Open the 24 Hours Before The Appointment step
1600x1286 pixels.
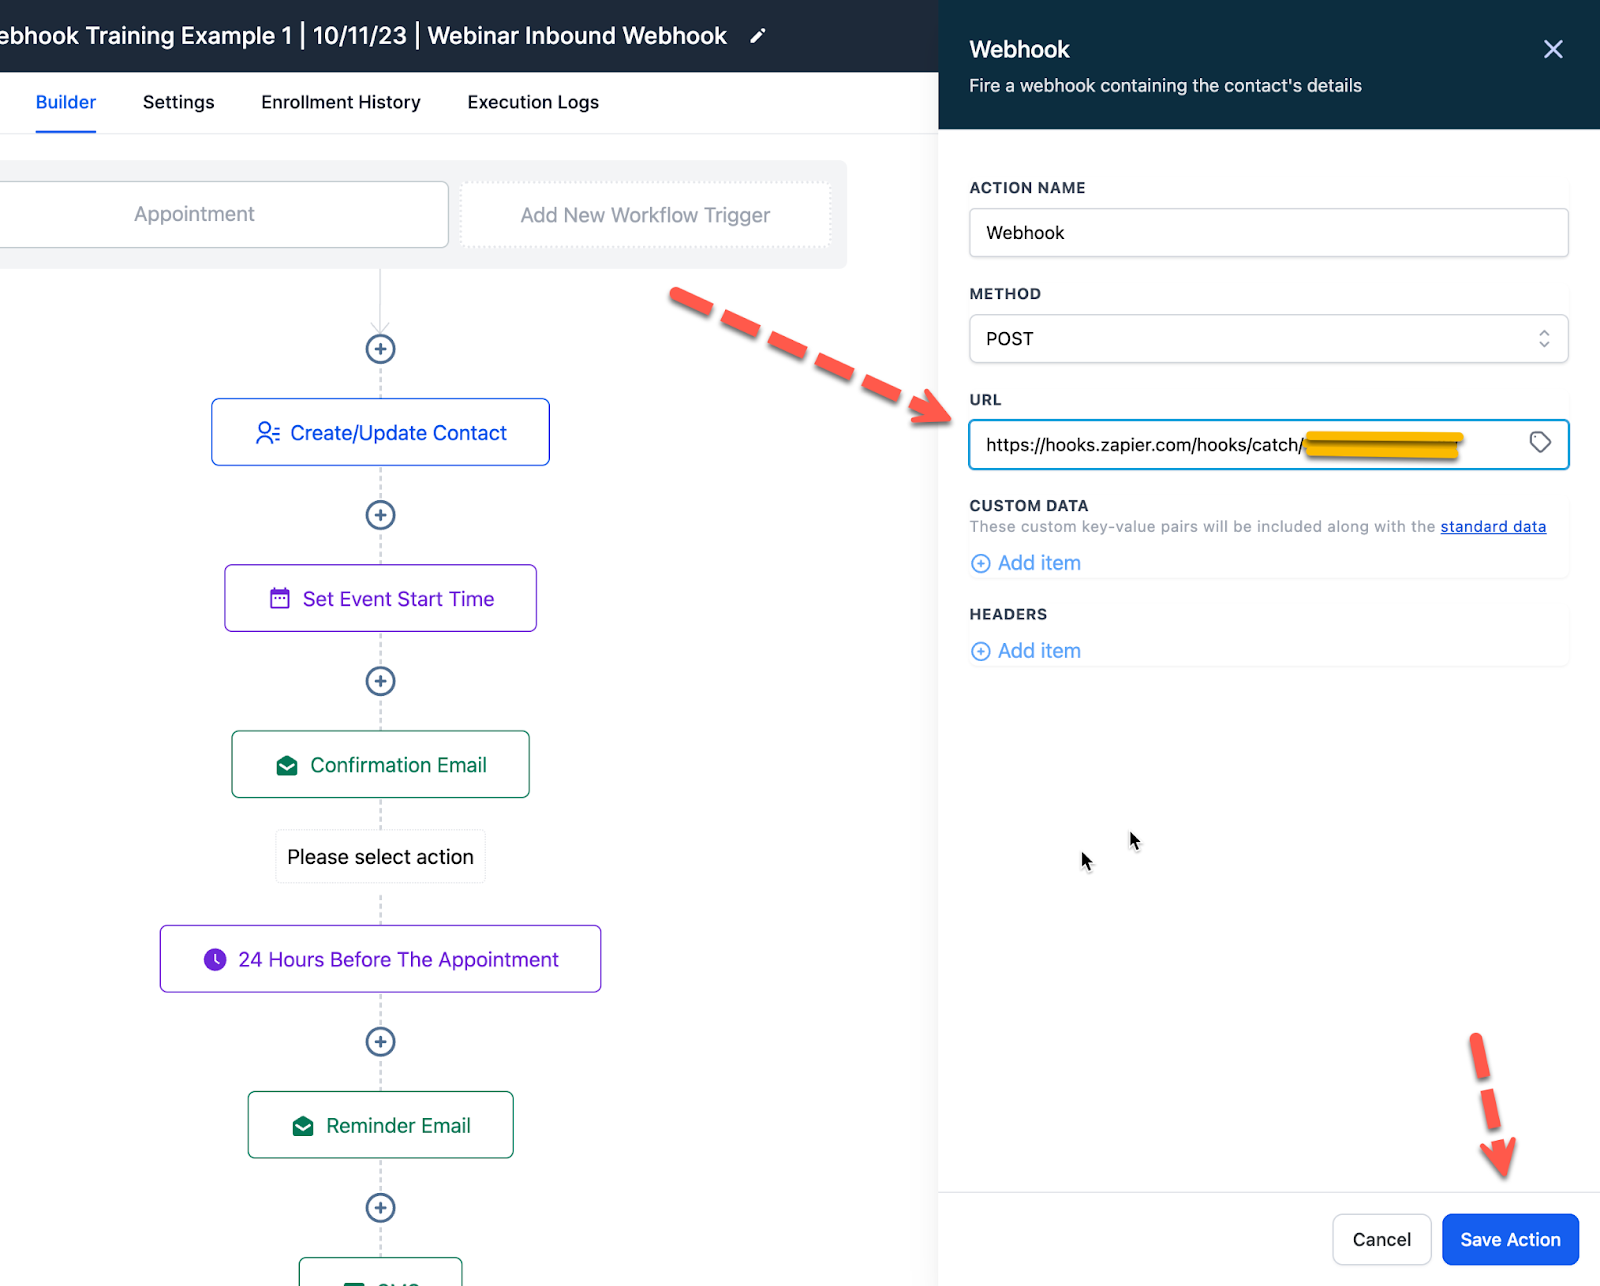(380, 959)
